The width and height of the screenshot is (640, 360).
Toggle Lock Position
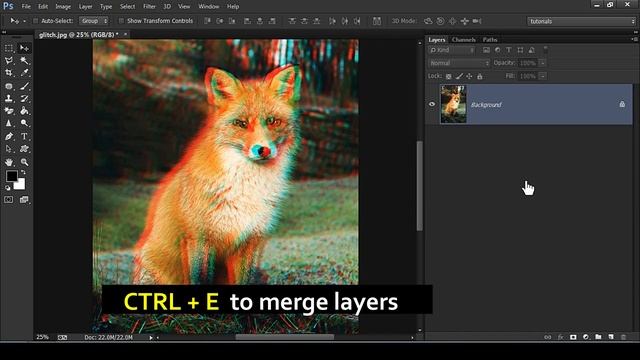469,76
